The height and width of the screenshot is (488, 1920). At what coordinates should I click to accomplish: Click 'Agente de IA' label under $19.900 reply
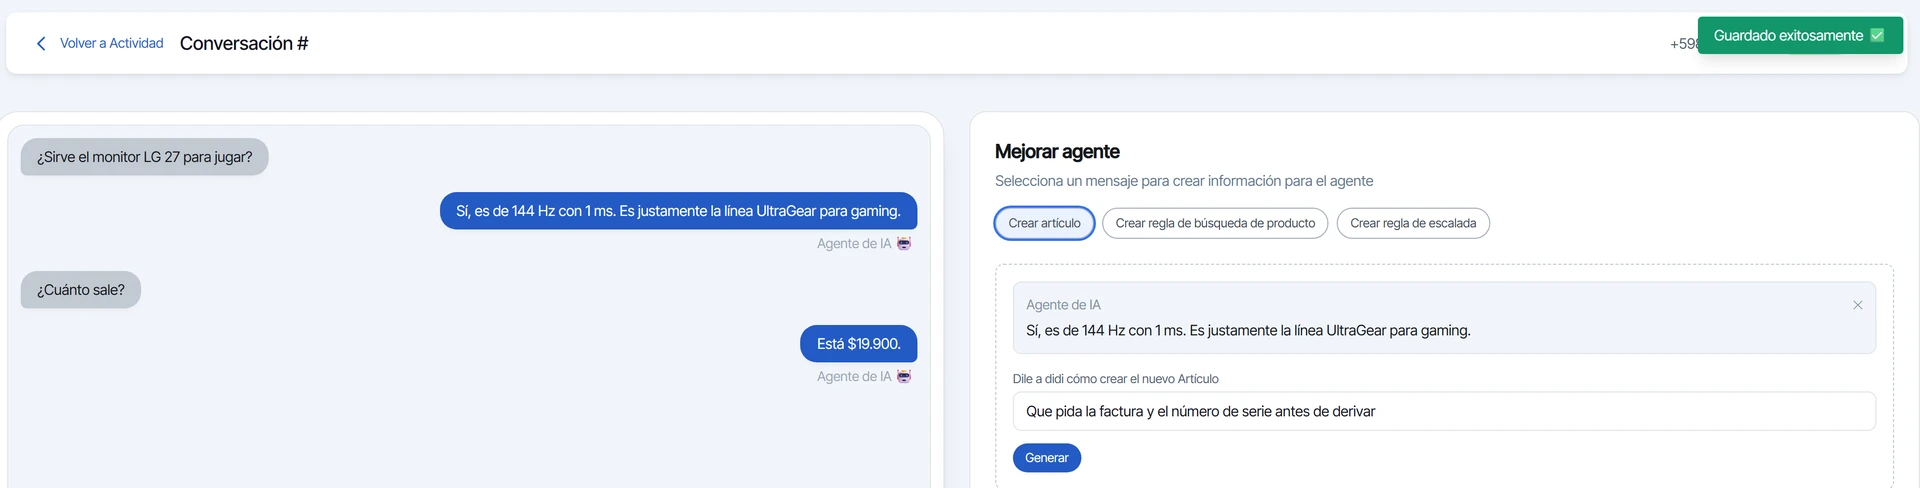(x=854, y=376)
